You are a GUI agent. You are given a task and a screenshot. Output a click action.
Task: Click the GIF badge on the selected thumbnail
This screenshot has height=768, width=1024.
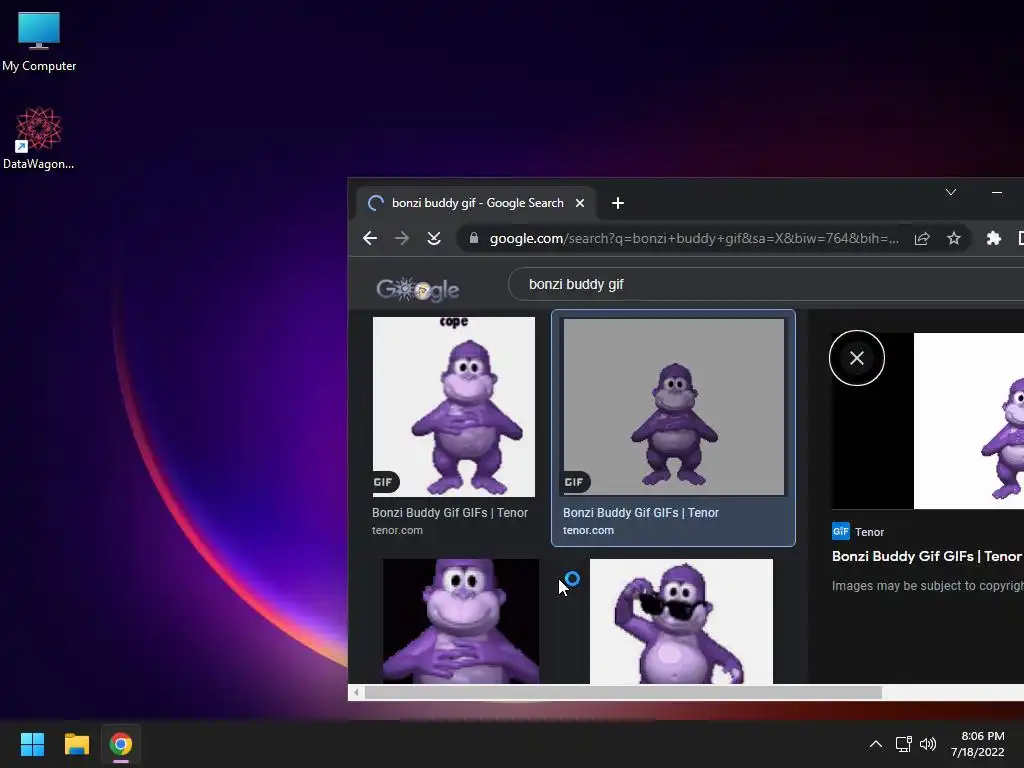(x=575, y=482)
